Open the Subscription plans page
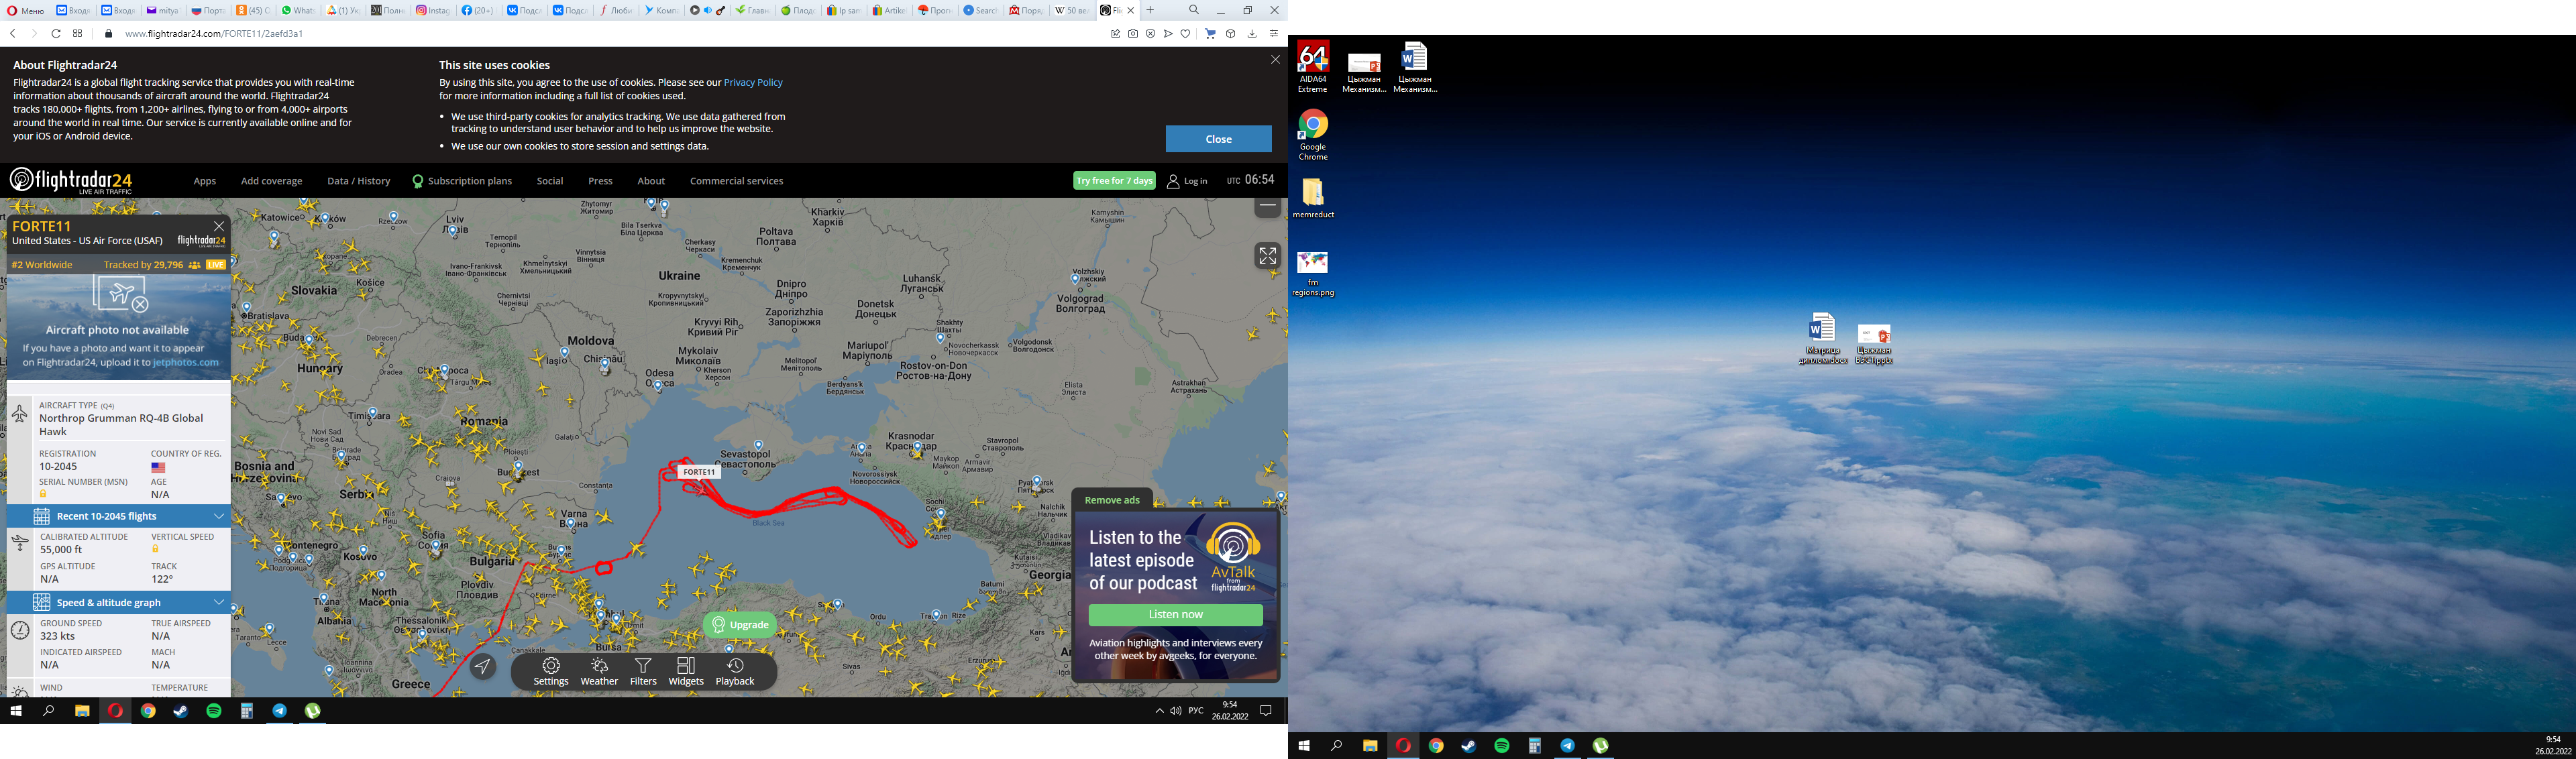Image resolution: width=2576 pixels, height=759 pixels. [462, 181]
